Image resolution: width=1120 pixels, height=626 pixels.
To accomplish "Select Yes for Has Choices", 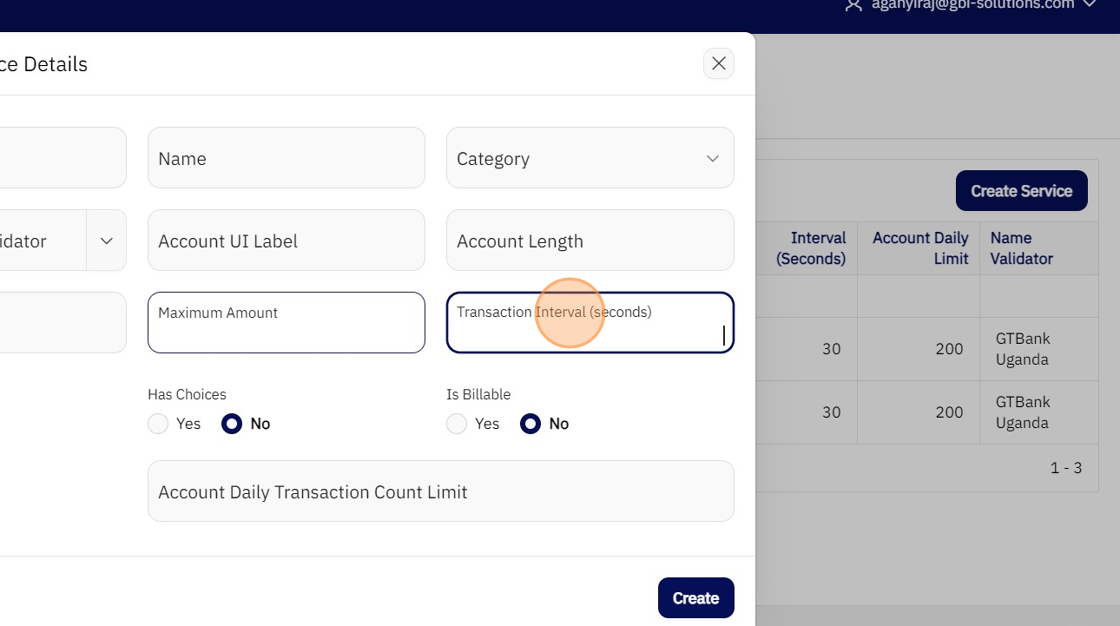I will [158, 424].
